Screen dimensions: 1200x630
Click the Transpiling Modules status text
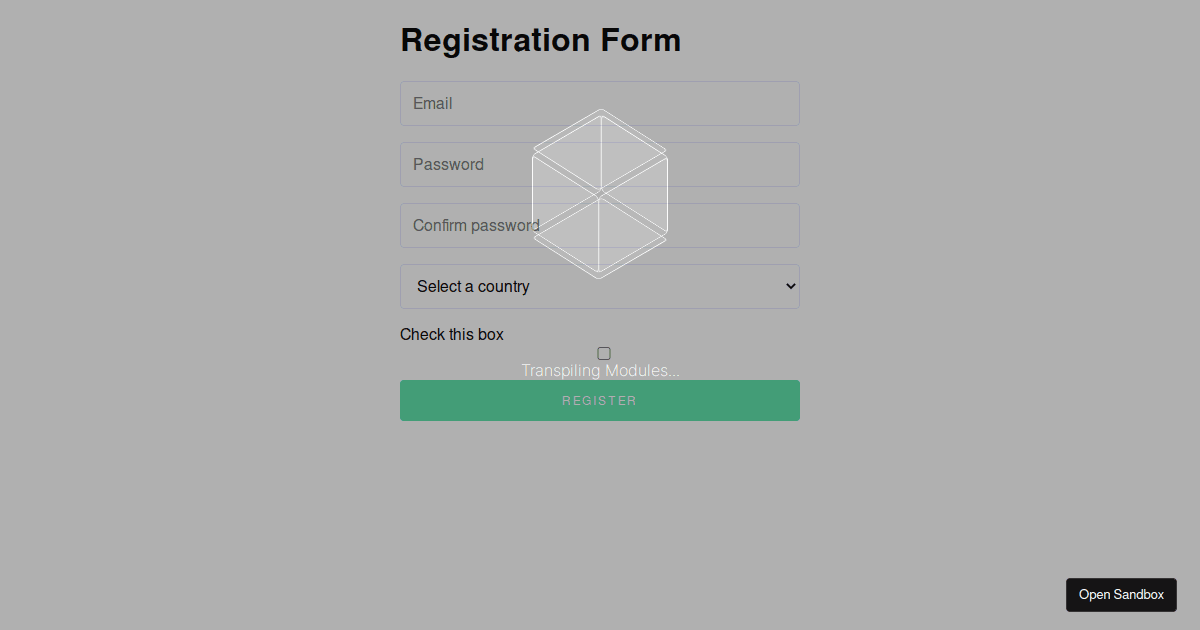pyautogui.click(x=600, y=370)
